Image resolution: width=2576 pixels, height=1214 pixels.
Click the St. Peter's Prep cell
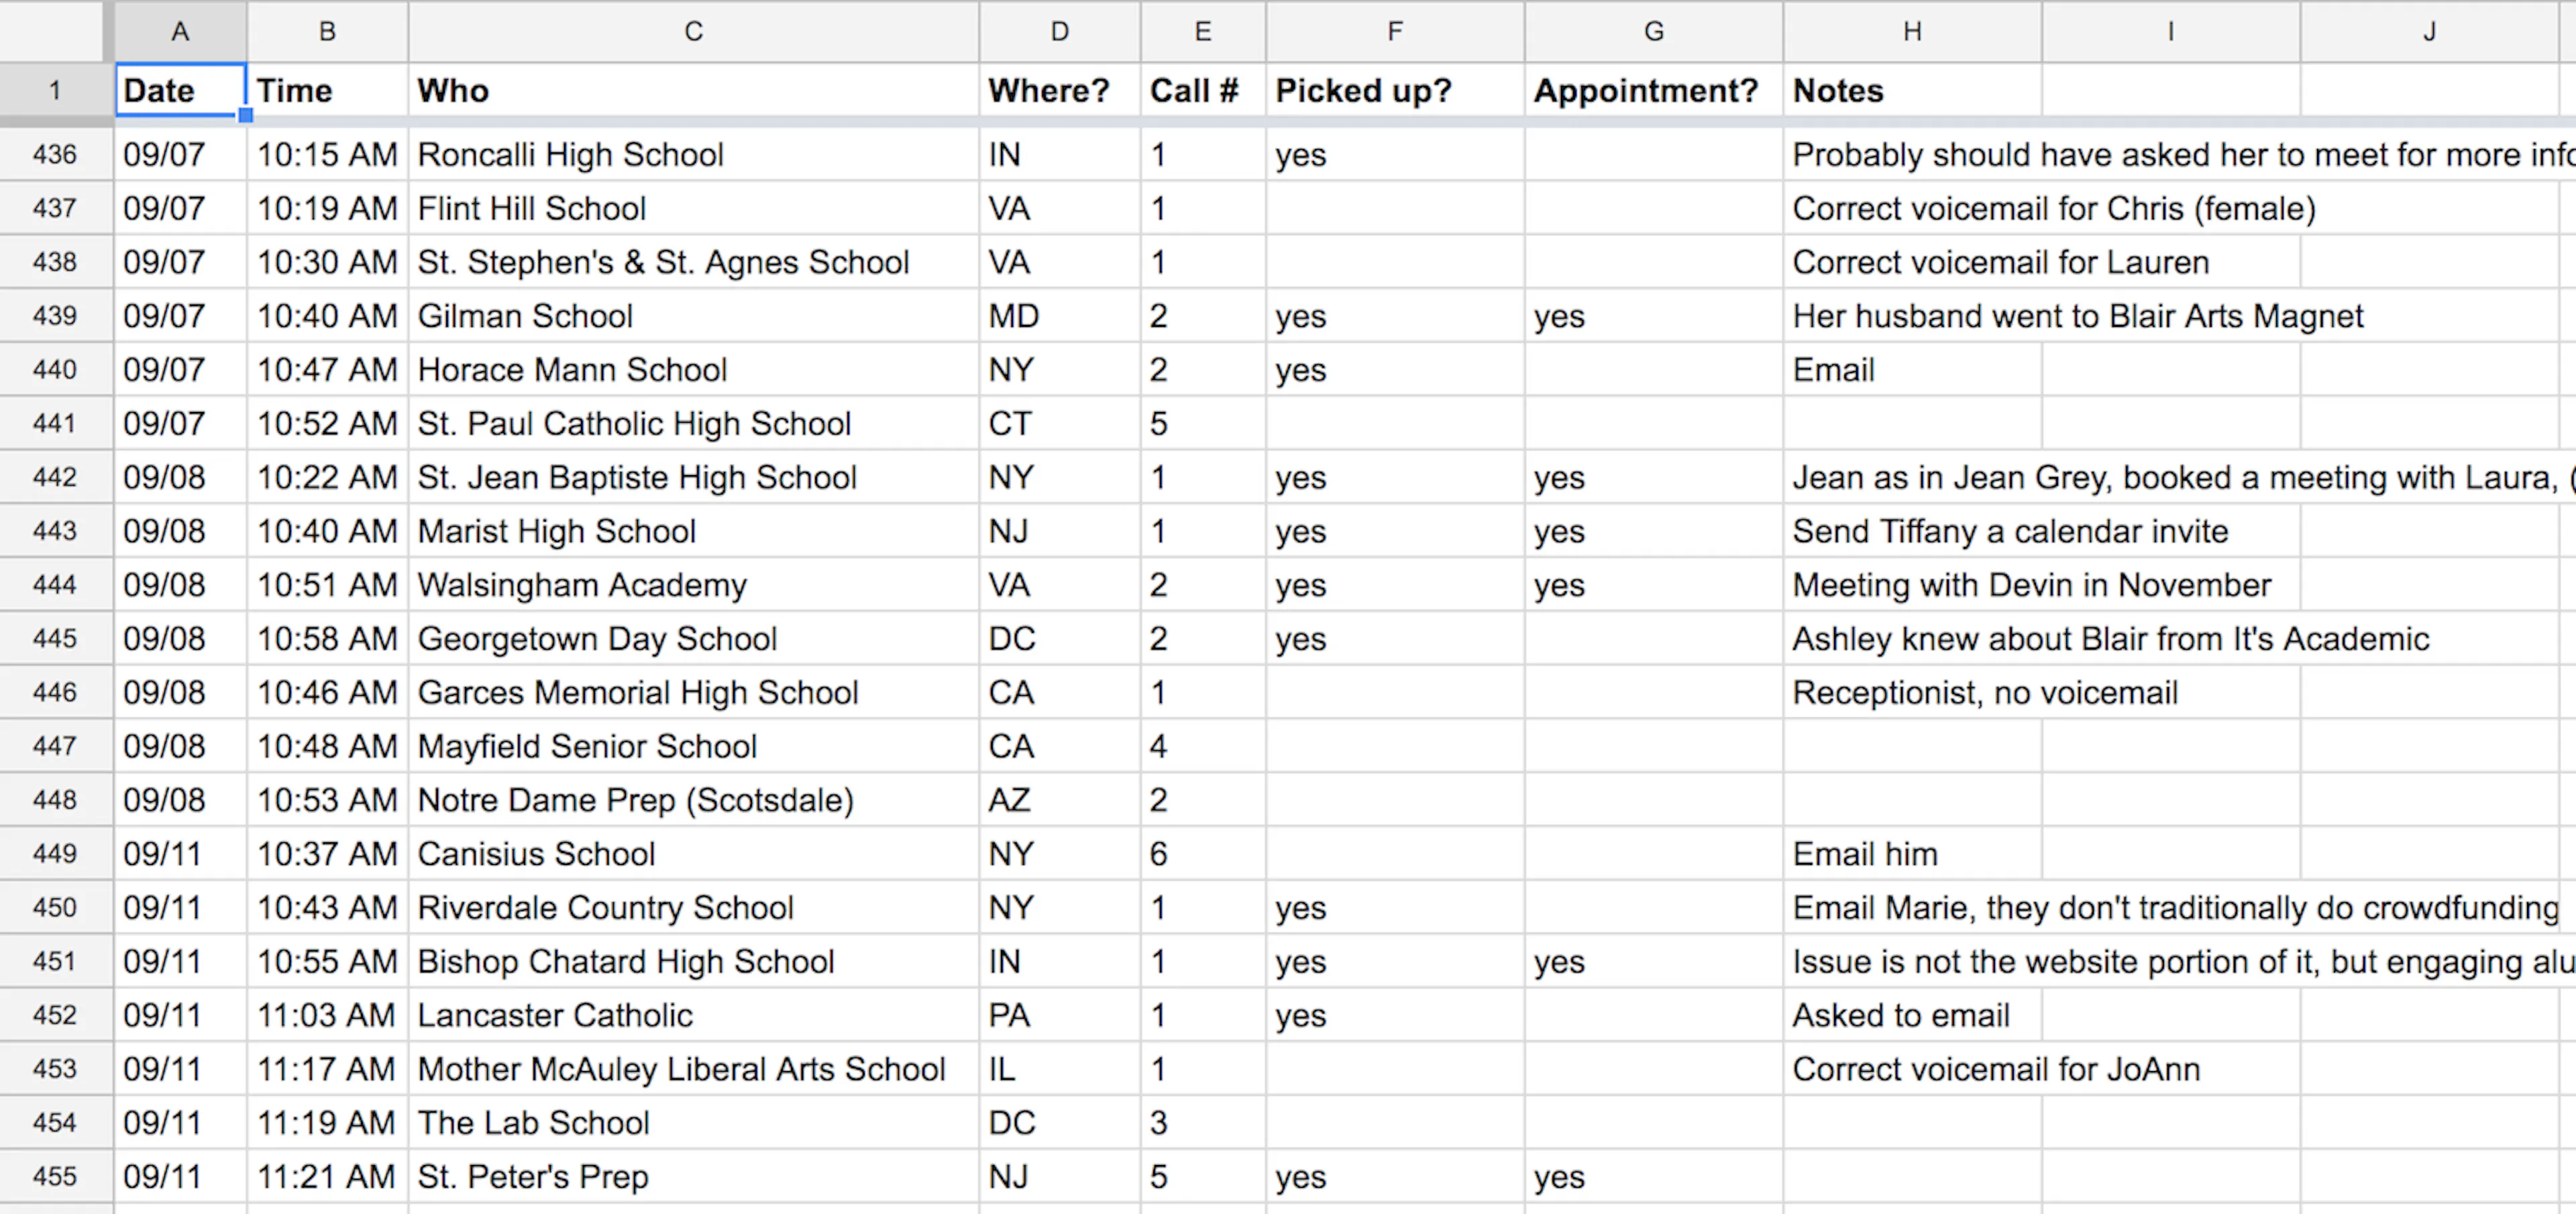(x=693, y=1176)
